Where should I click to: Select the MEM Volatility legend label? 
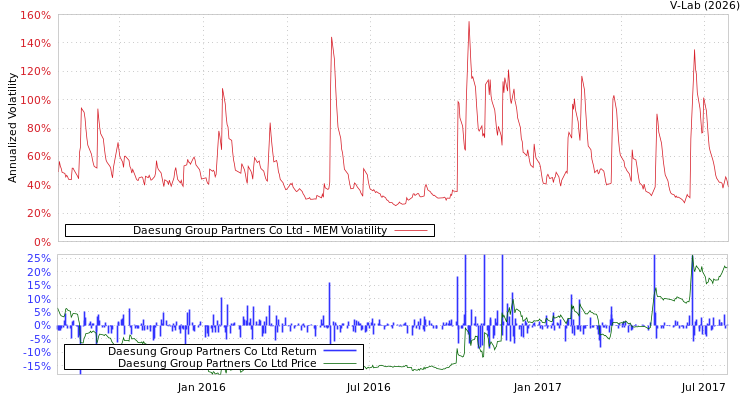pos(259,231)
